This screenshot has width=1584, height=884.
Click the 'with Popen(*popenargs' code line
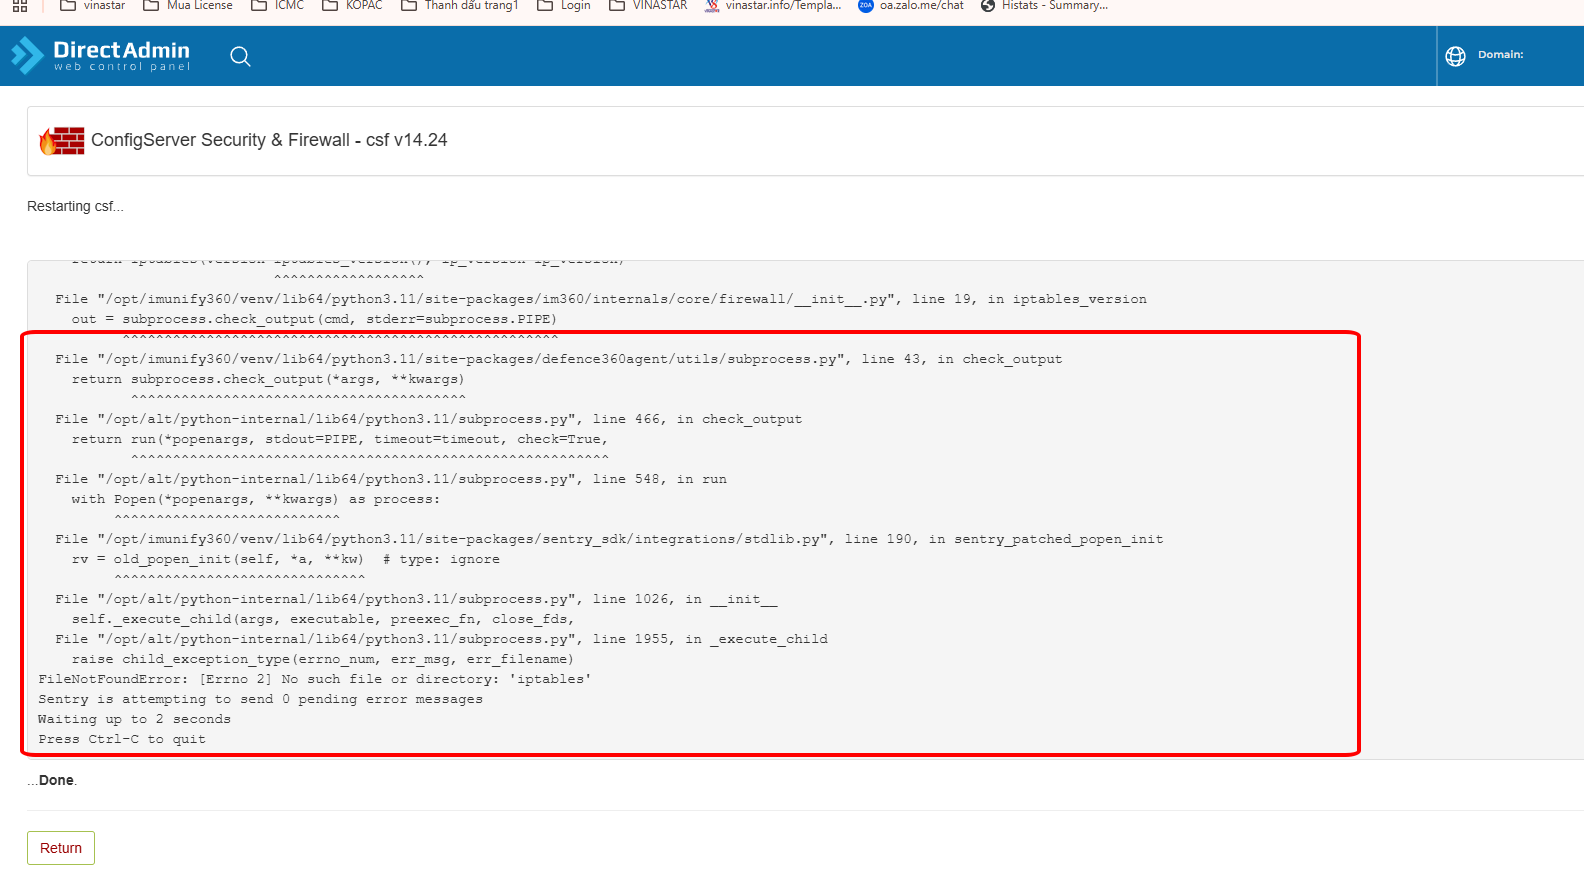click(x=255, y=499)
